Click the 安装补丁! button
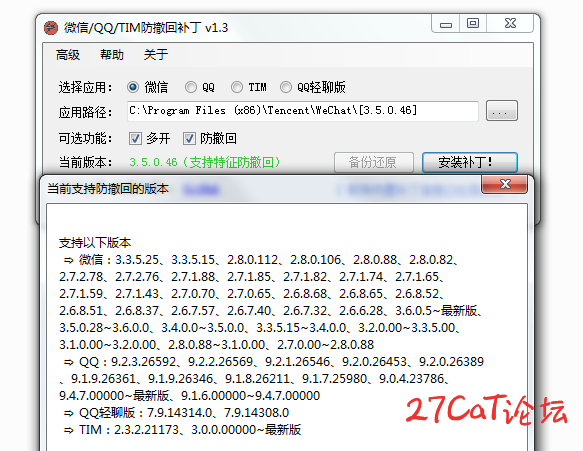583x451 pixels. pos(470,162)
